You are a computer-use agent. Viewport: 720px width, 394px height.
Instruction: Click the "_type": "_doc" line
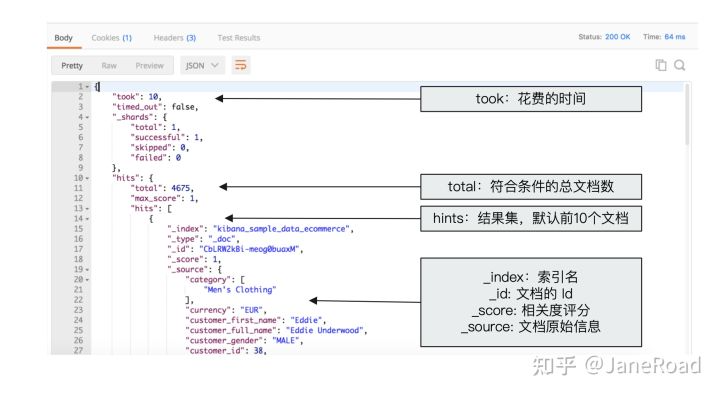[203, 239]
